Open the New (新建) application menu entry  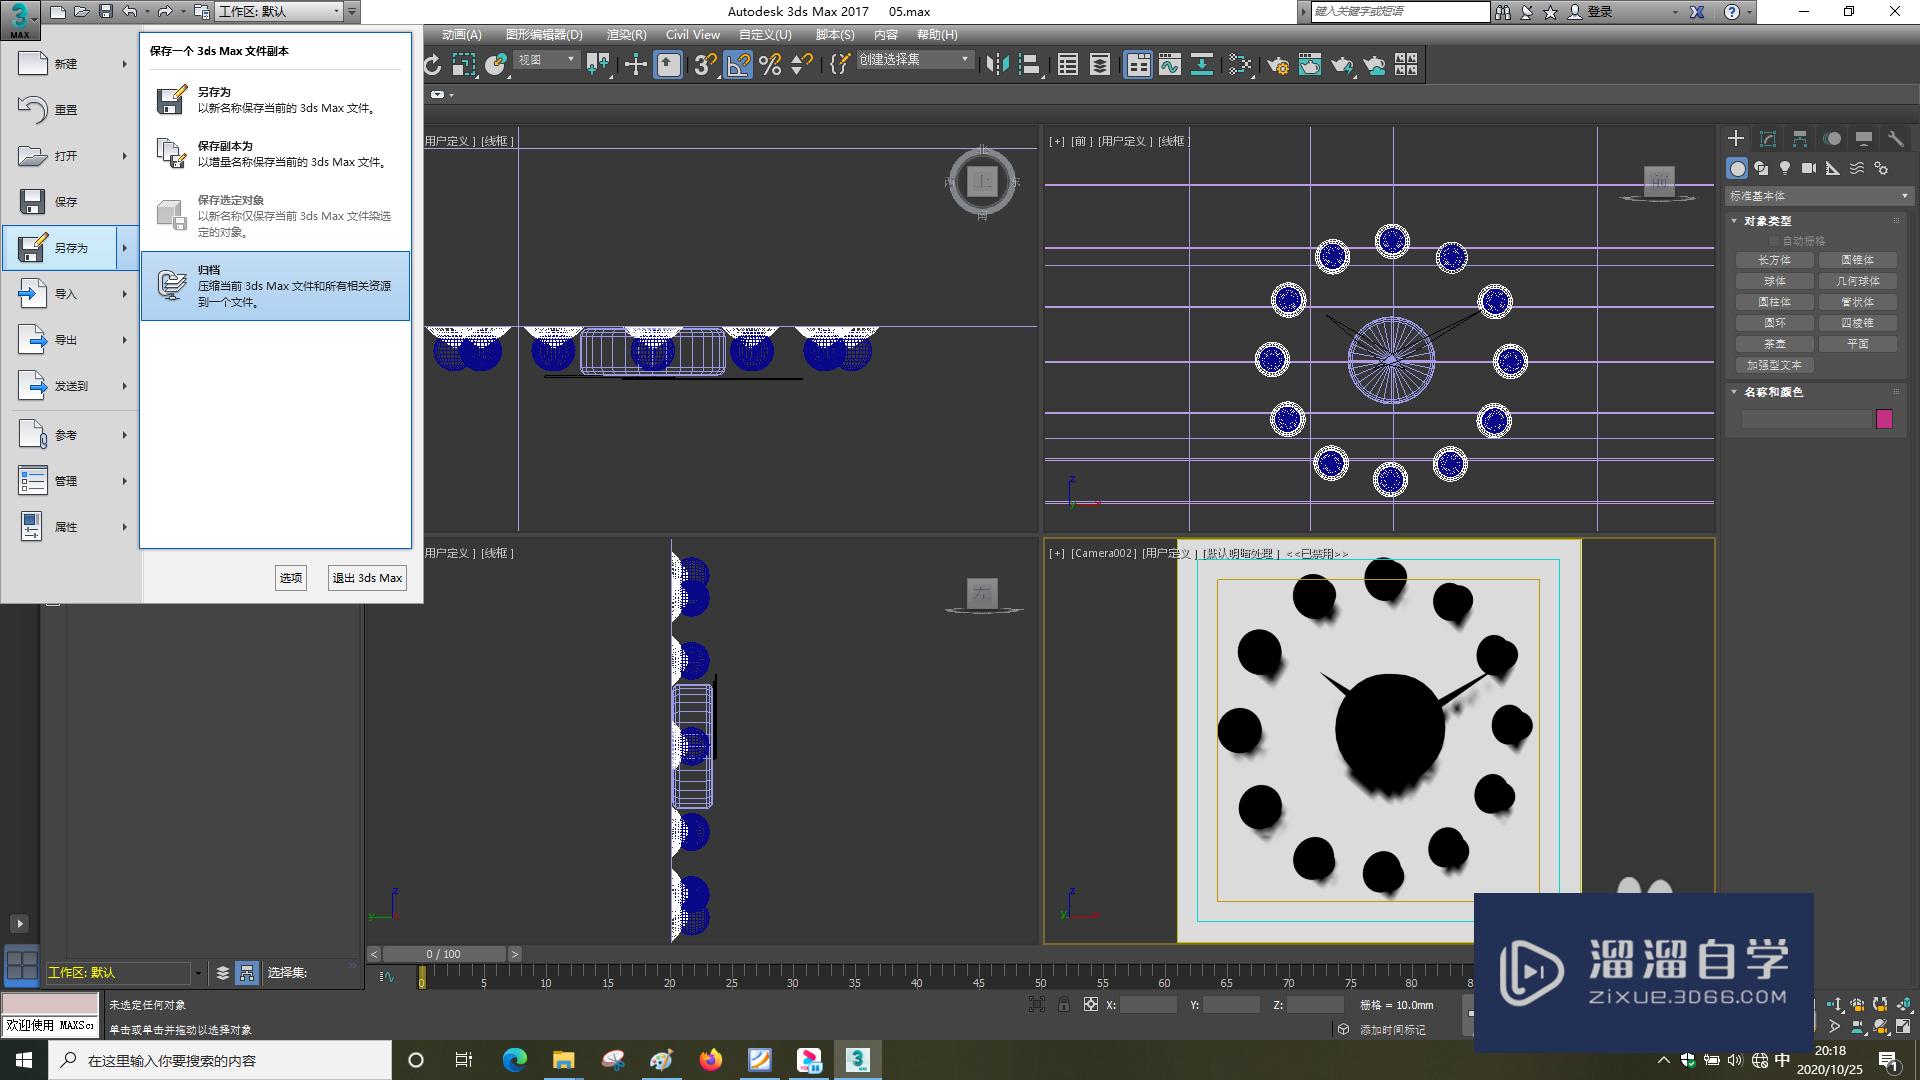coord(70,64)
